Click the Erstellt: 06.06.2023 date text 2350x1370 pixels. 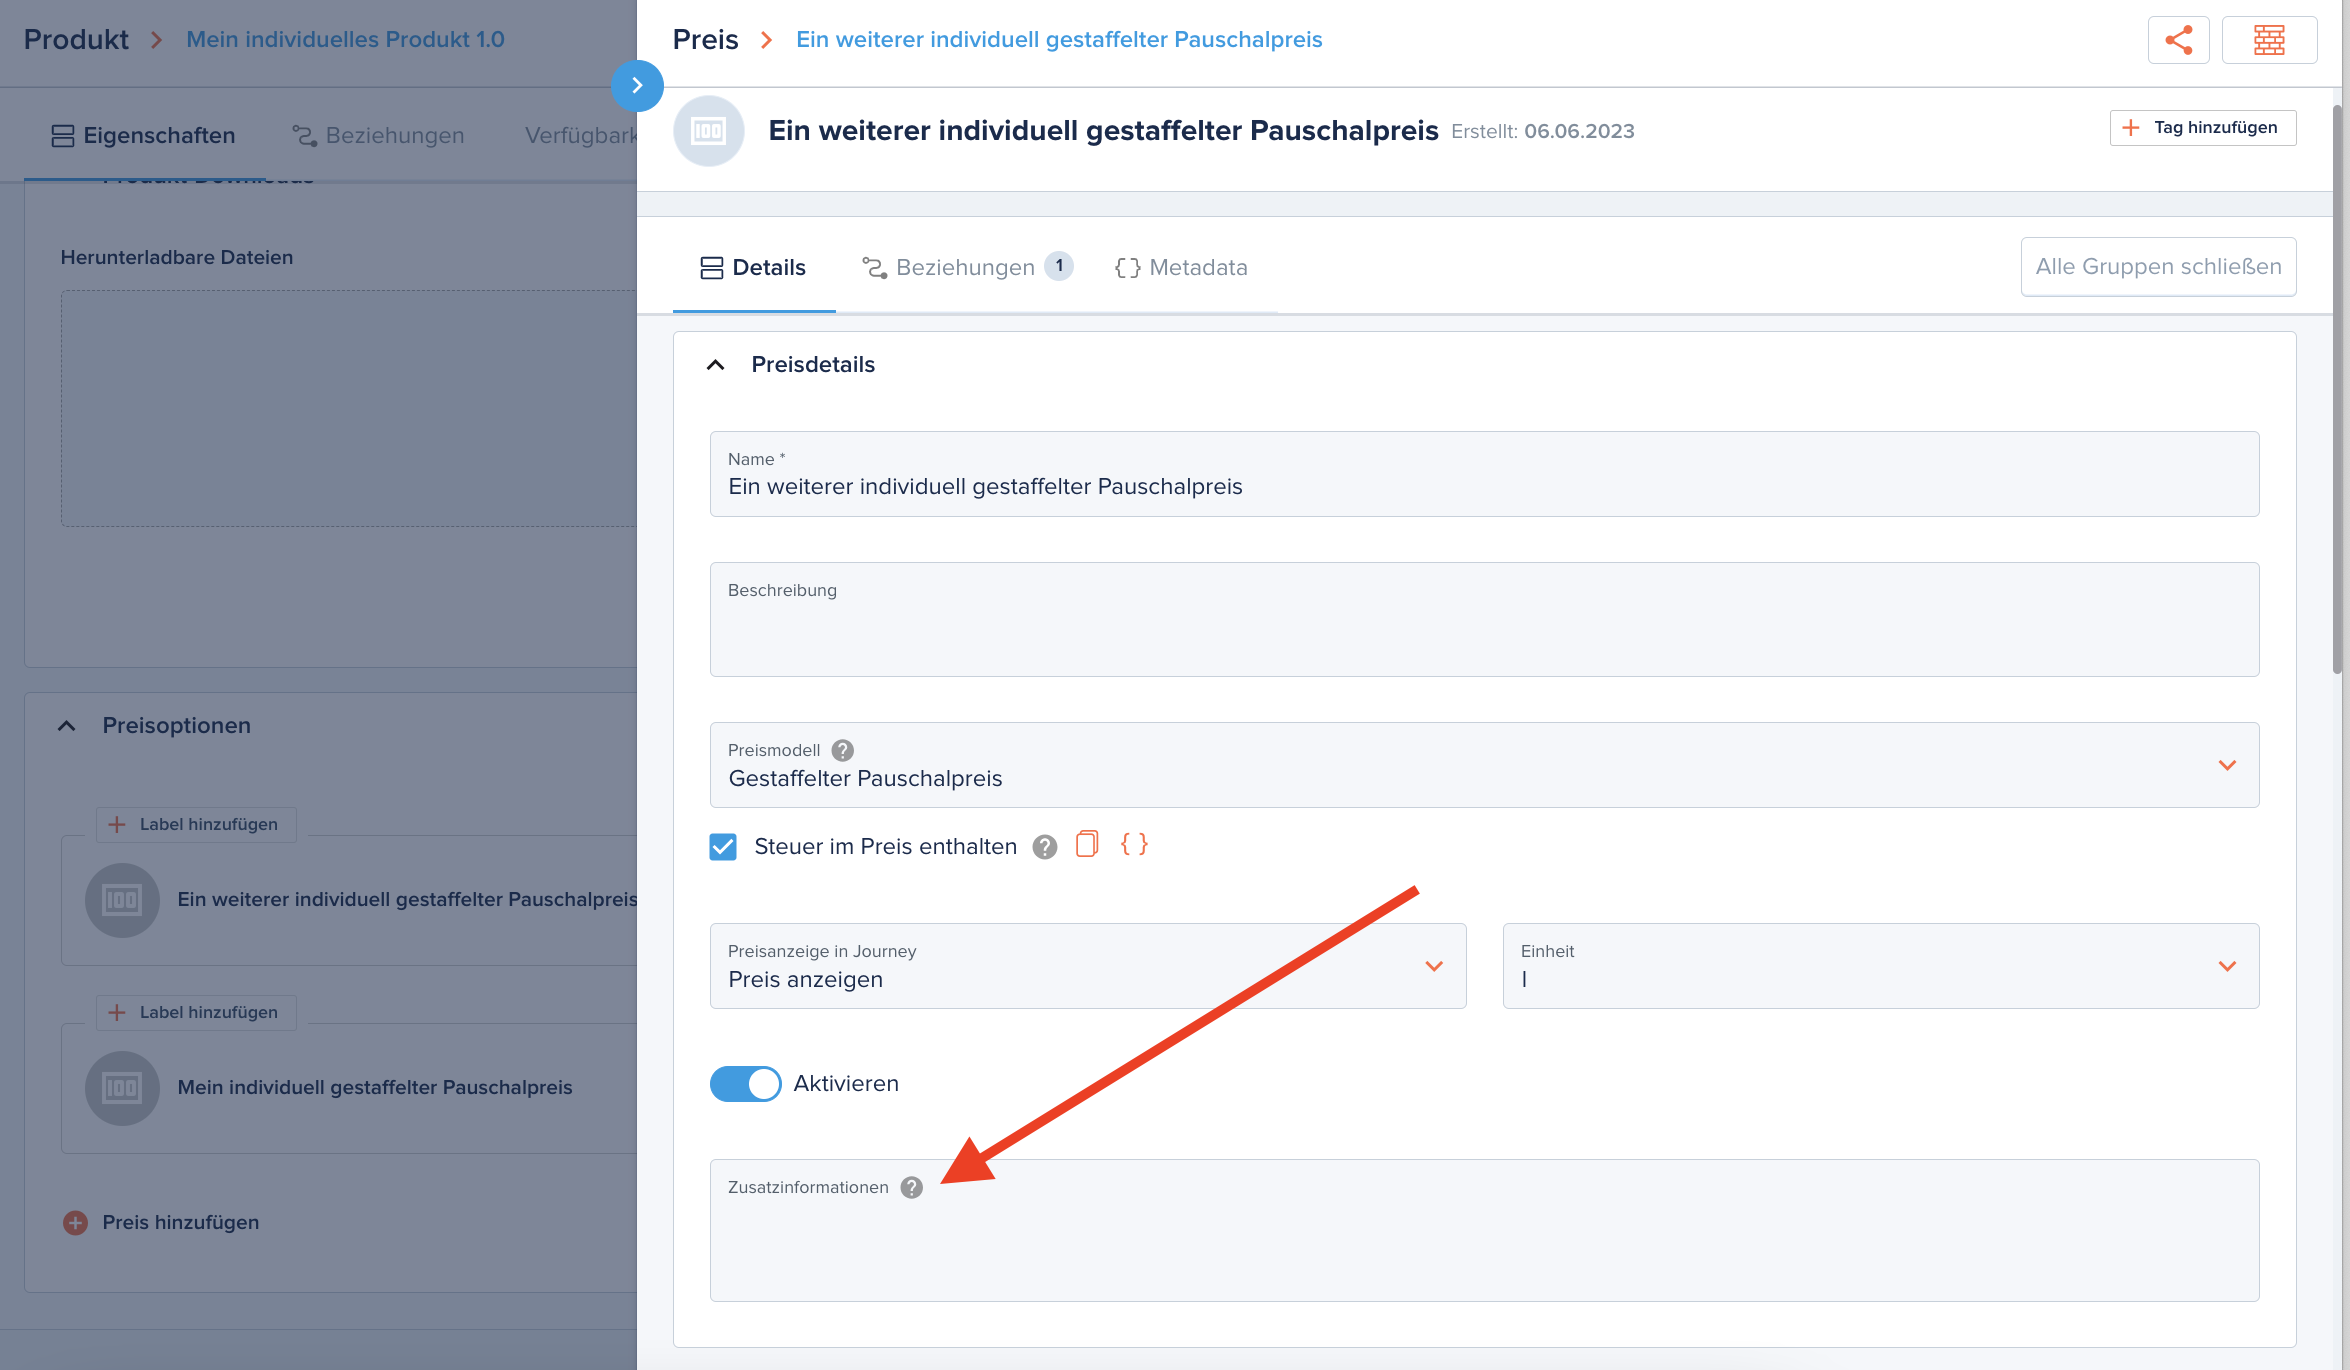click(x=1542, y=132)
